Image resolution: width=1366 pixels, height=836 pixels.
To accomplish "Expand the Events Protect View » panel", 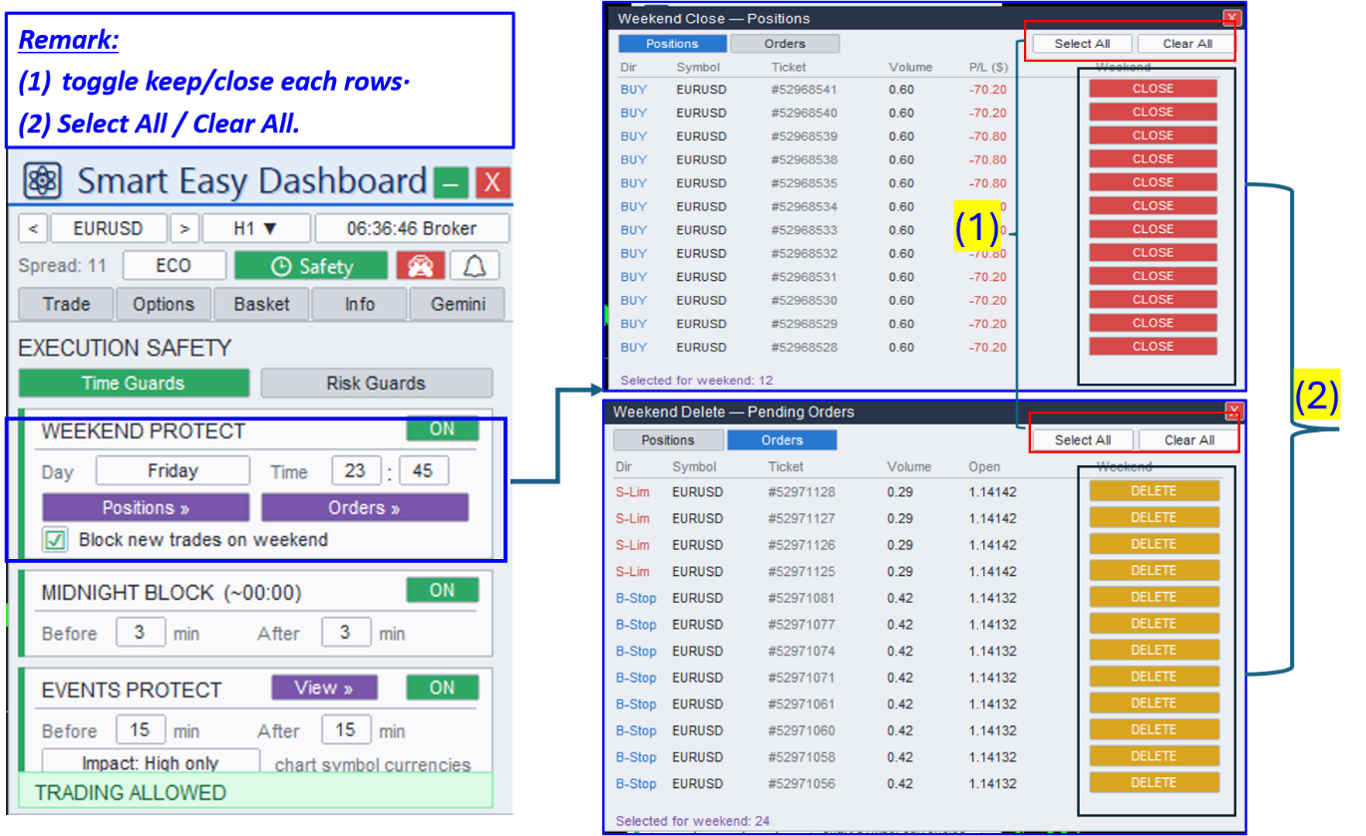I will coord(324,688).
